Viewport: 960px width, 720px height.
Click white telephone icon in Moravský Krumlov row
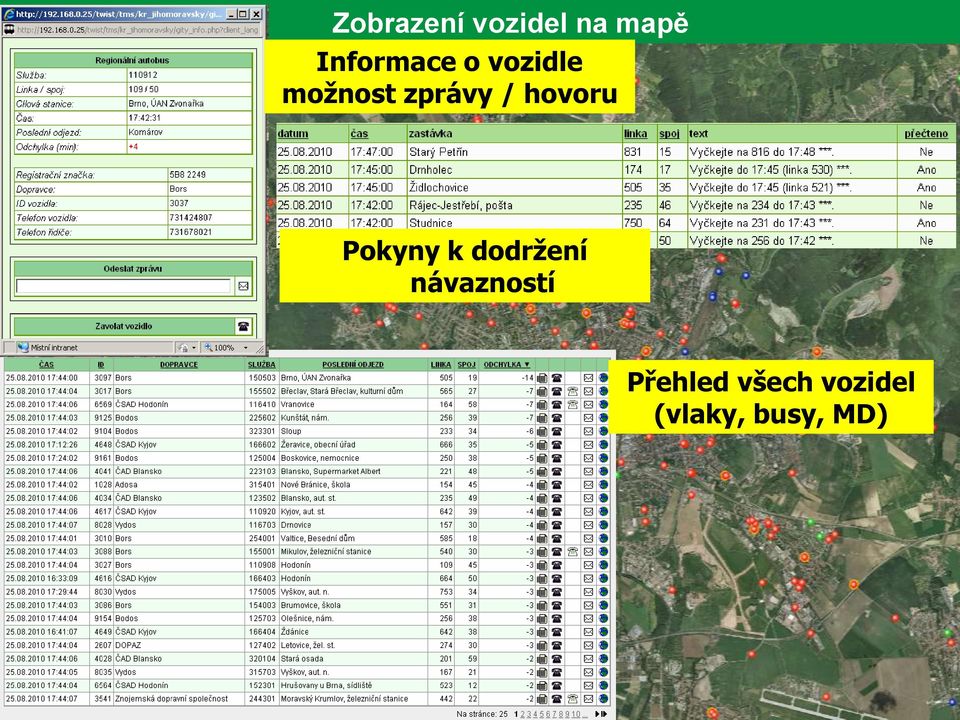pyautogui.click(x=572, y=699)
